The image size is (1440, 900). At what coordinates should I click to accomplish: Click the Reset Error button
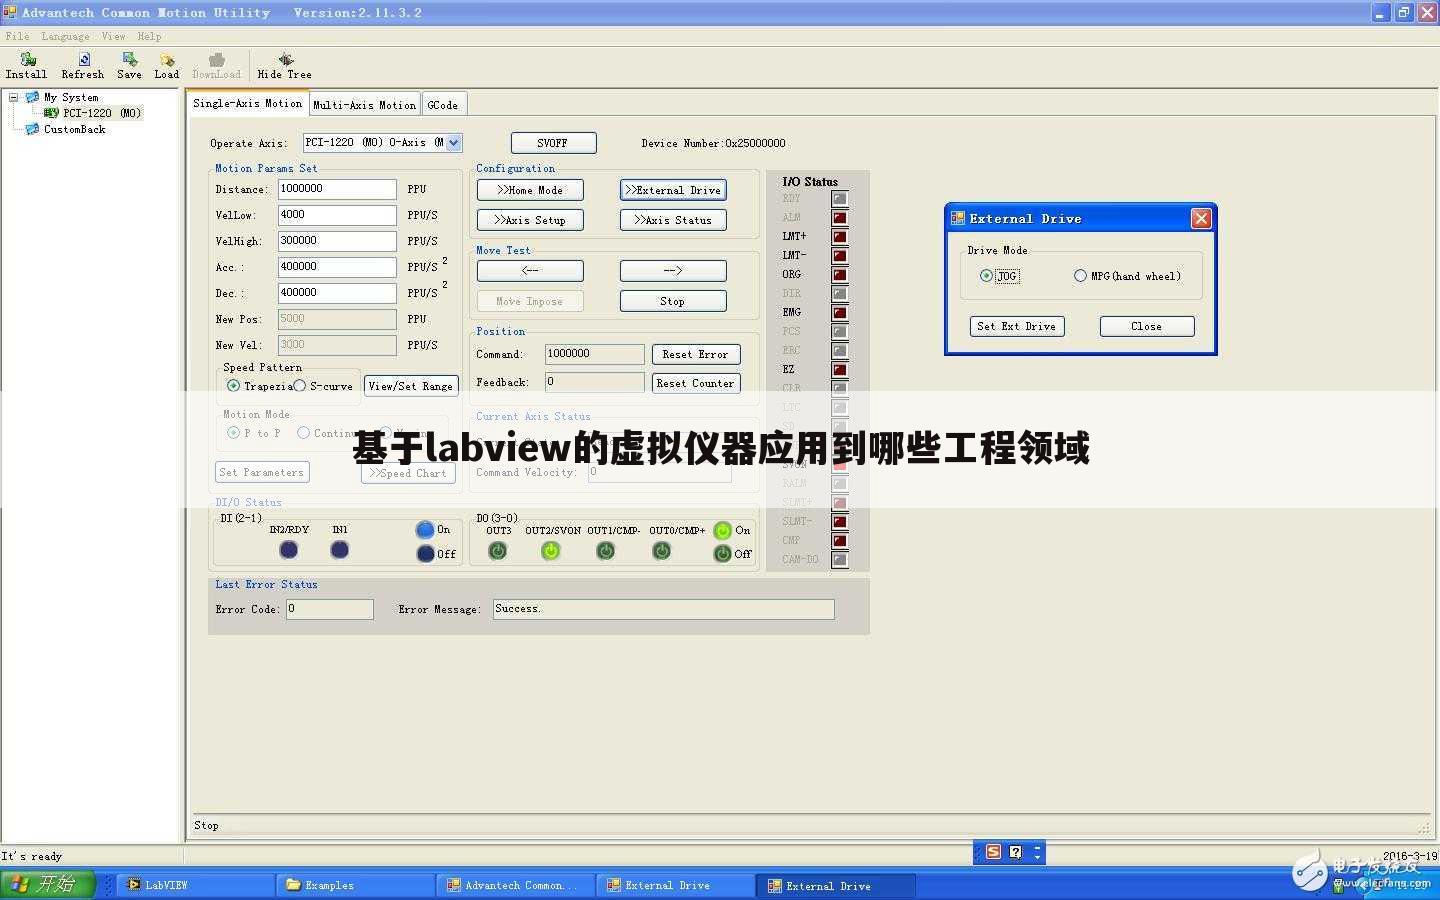pos(696,354)
